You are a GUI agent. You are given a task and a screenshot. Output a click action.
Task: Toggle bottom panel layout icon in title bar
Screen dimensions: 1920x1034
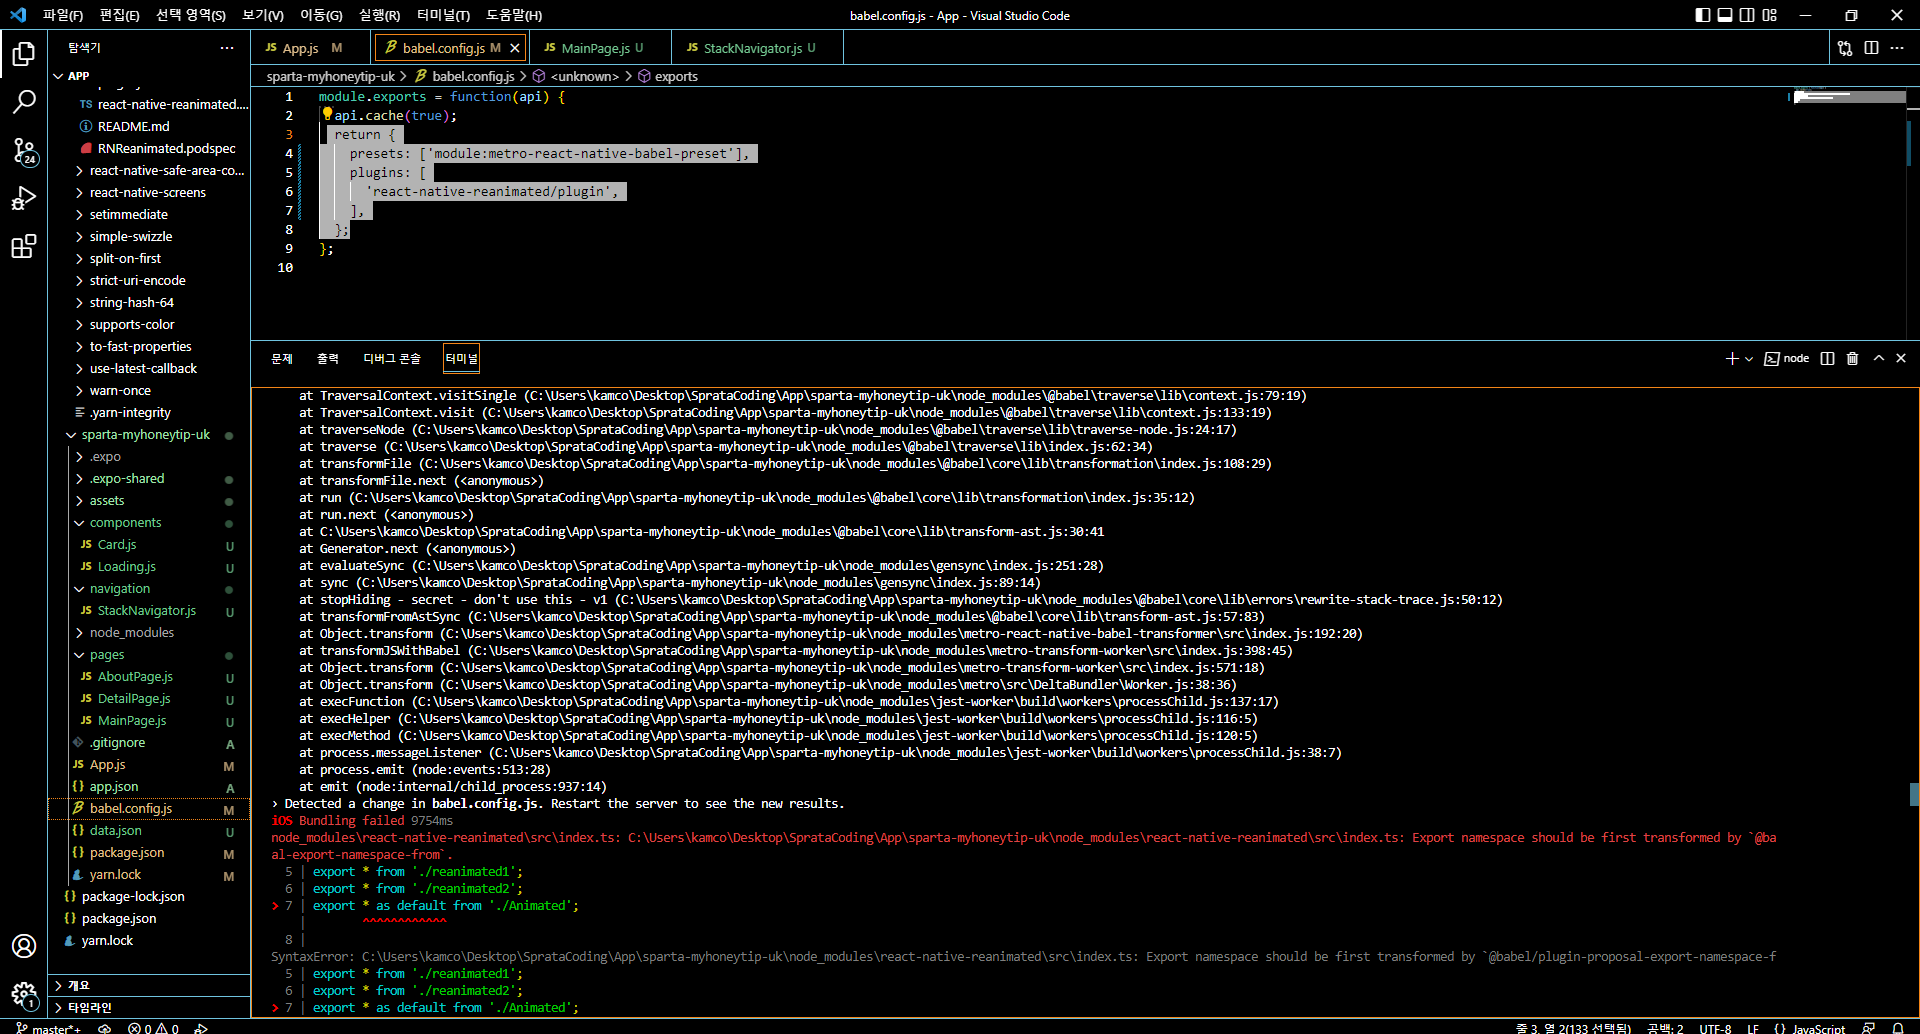click(x=1725, y=15)
